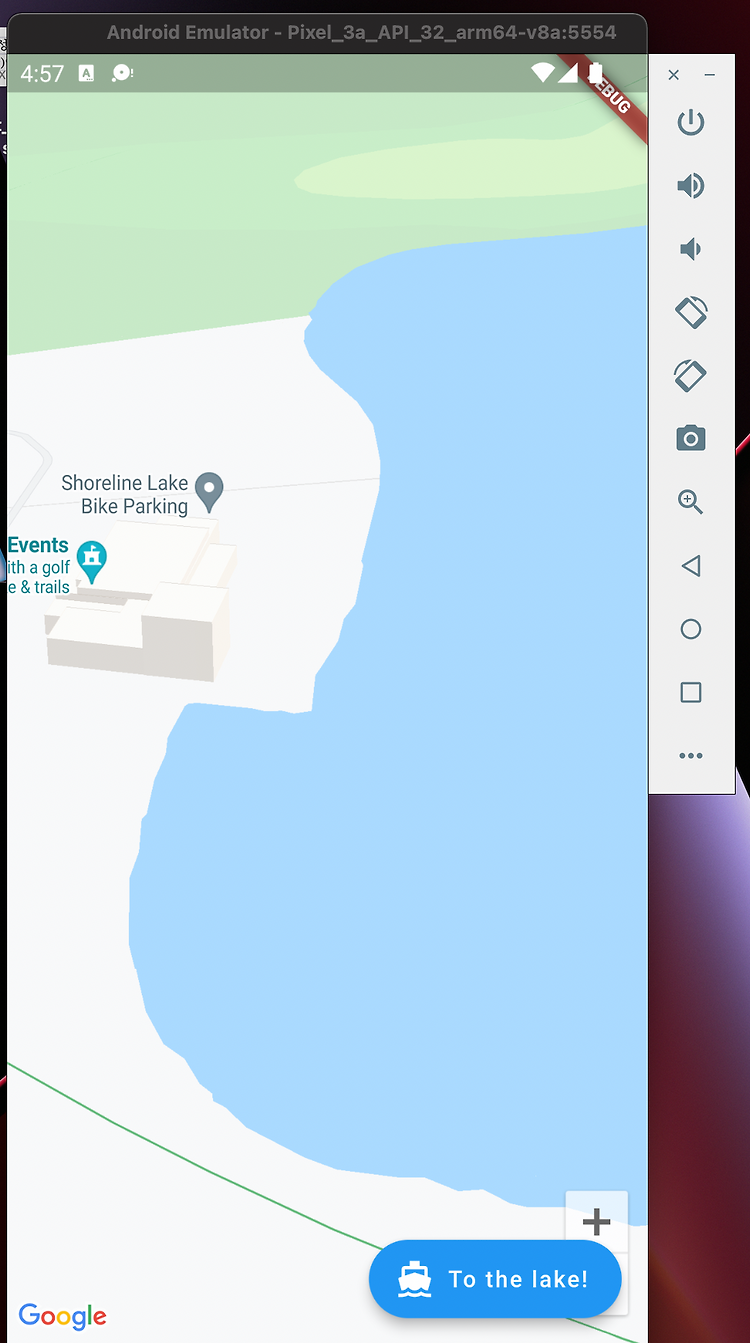
Task: Zoom the map in with the plus button
Action: (x=597, y=1222)
